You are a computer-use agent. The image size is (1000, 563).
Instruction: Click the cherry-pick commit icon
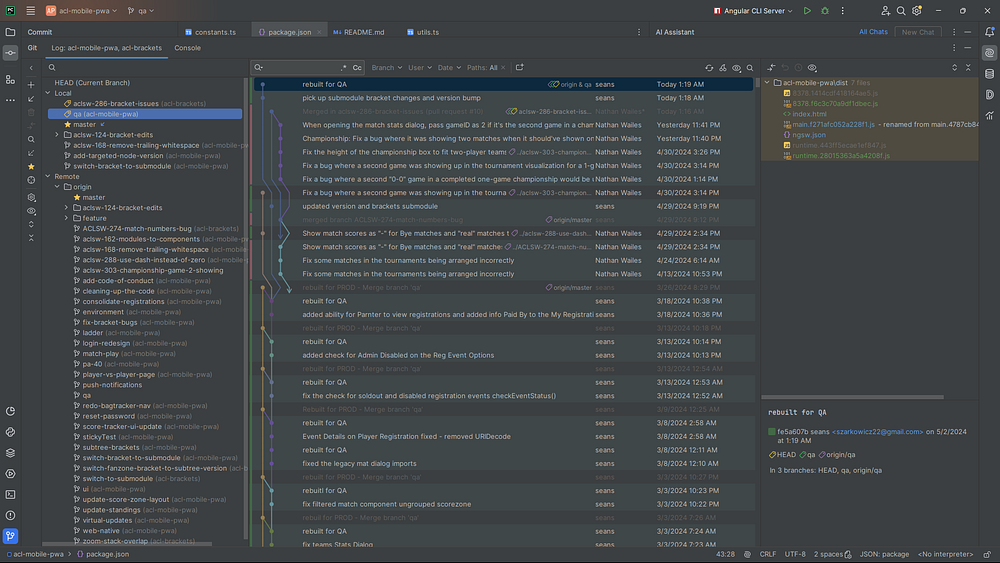point(723,68)
